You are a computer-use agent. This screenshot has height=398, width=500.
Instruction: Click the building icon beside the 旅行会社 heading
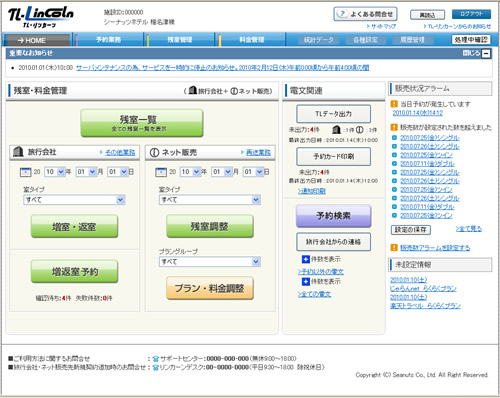pyautogui.click(x=18, y=152)
